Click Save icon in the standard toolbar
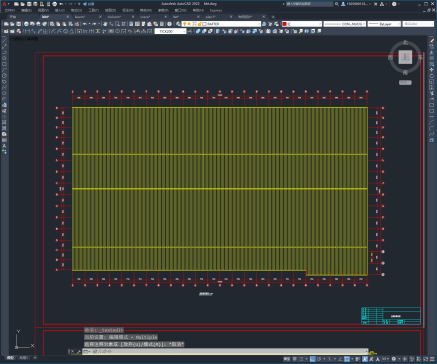The height and width of the screenshot is (364, 437). 19,24
